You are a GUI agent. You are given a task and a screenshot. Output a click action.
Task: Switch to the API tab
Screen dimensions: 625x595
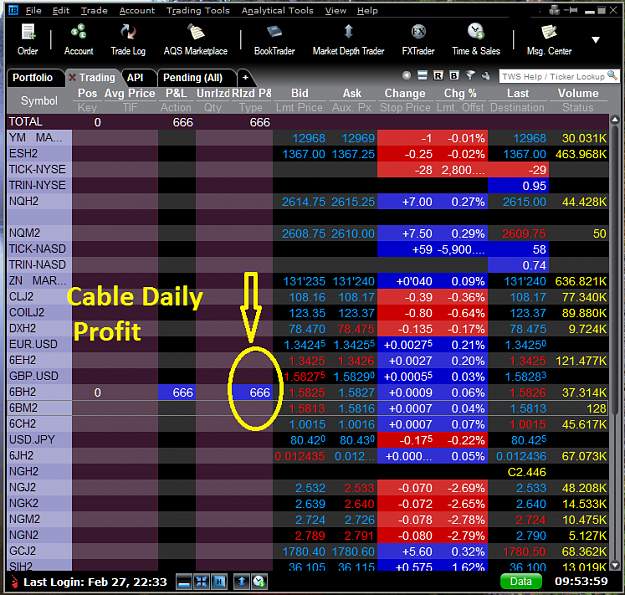click(136, 78)
